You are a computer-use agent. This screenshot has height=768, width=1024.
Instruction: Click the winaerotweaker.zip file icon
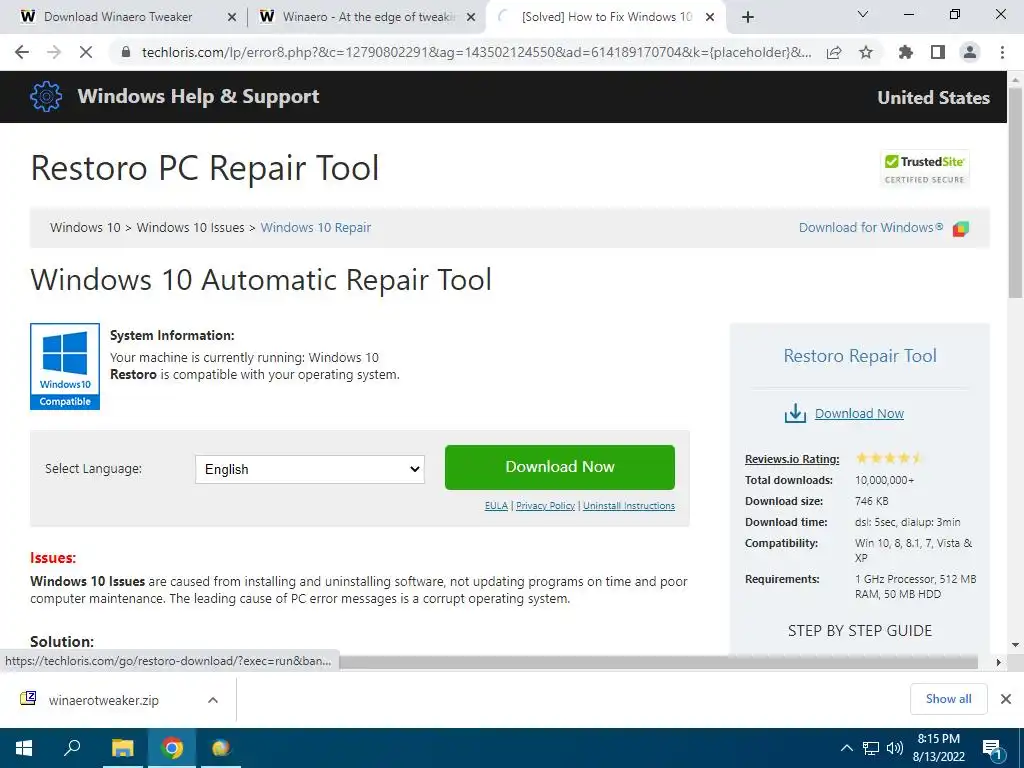[28, 699]
